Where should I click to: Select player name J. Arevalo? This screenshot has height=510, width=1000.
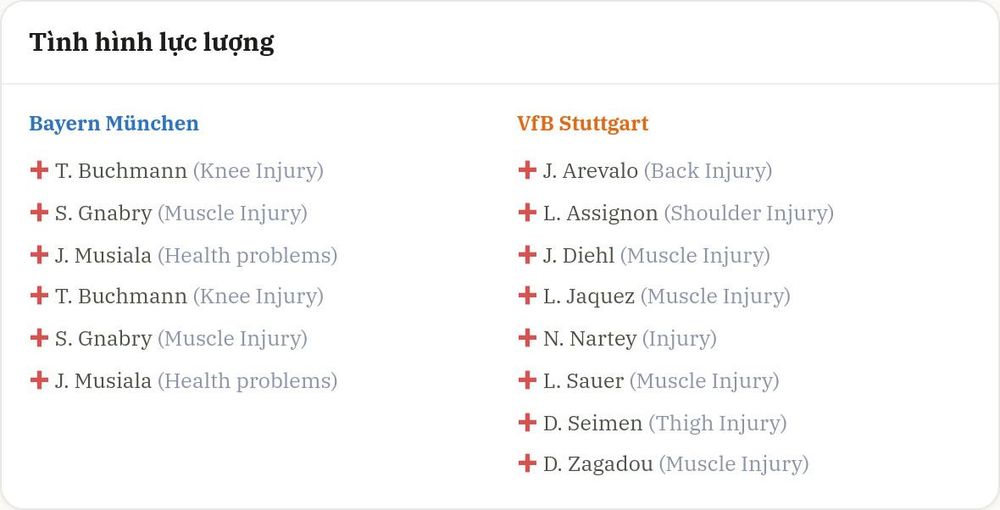pos(591,171)
